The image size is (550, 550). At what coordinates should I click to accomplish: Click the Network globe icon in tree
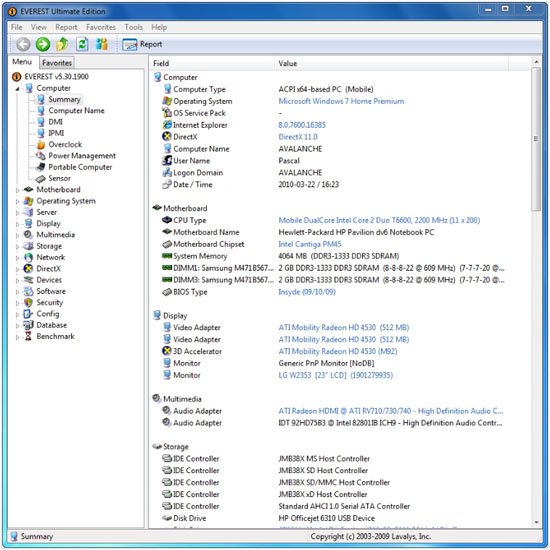click(x=28, y=257)
